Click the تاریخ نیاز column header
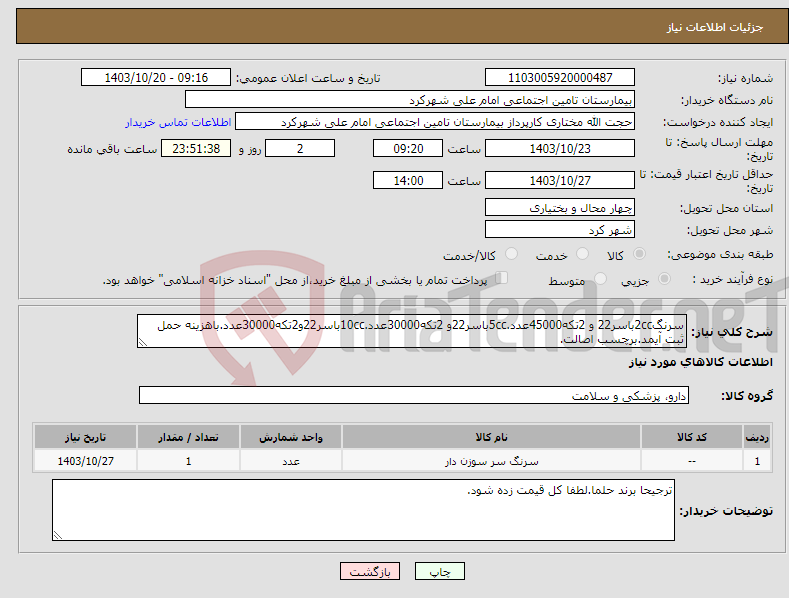789x598 pixels. [86, 437]
